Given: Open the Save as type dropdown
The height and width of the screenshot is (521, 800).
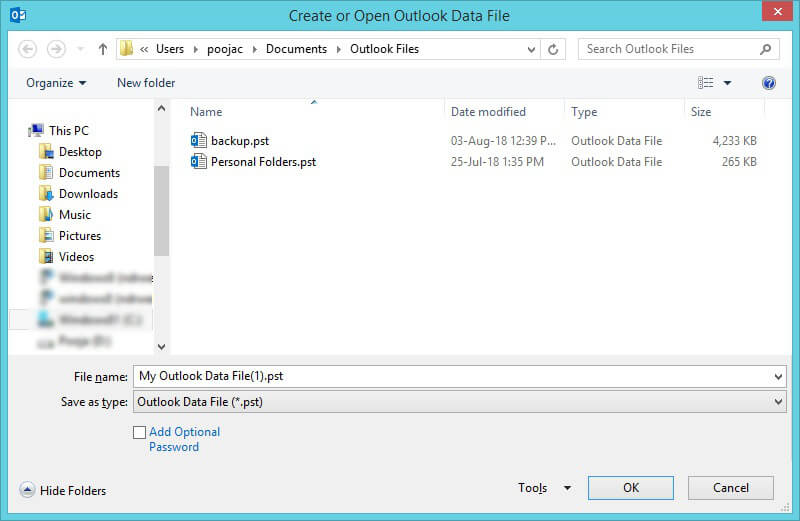Looking at the screenshot, I should [459, 402].
